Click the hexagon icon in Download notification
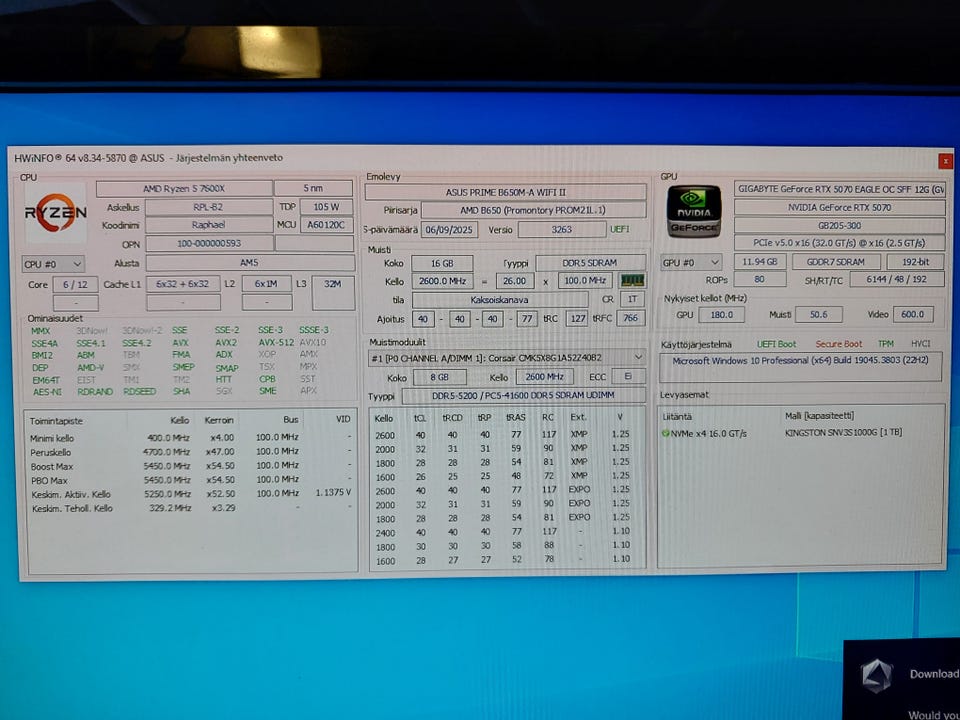 click(x=877, y=675)
